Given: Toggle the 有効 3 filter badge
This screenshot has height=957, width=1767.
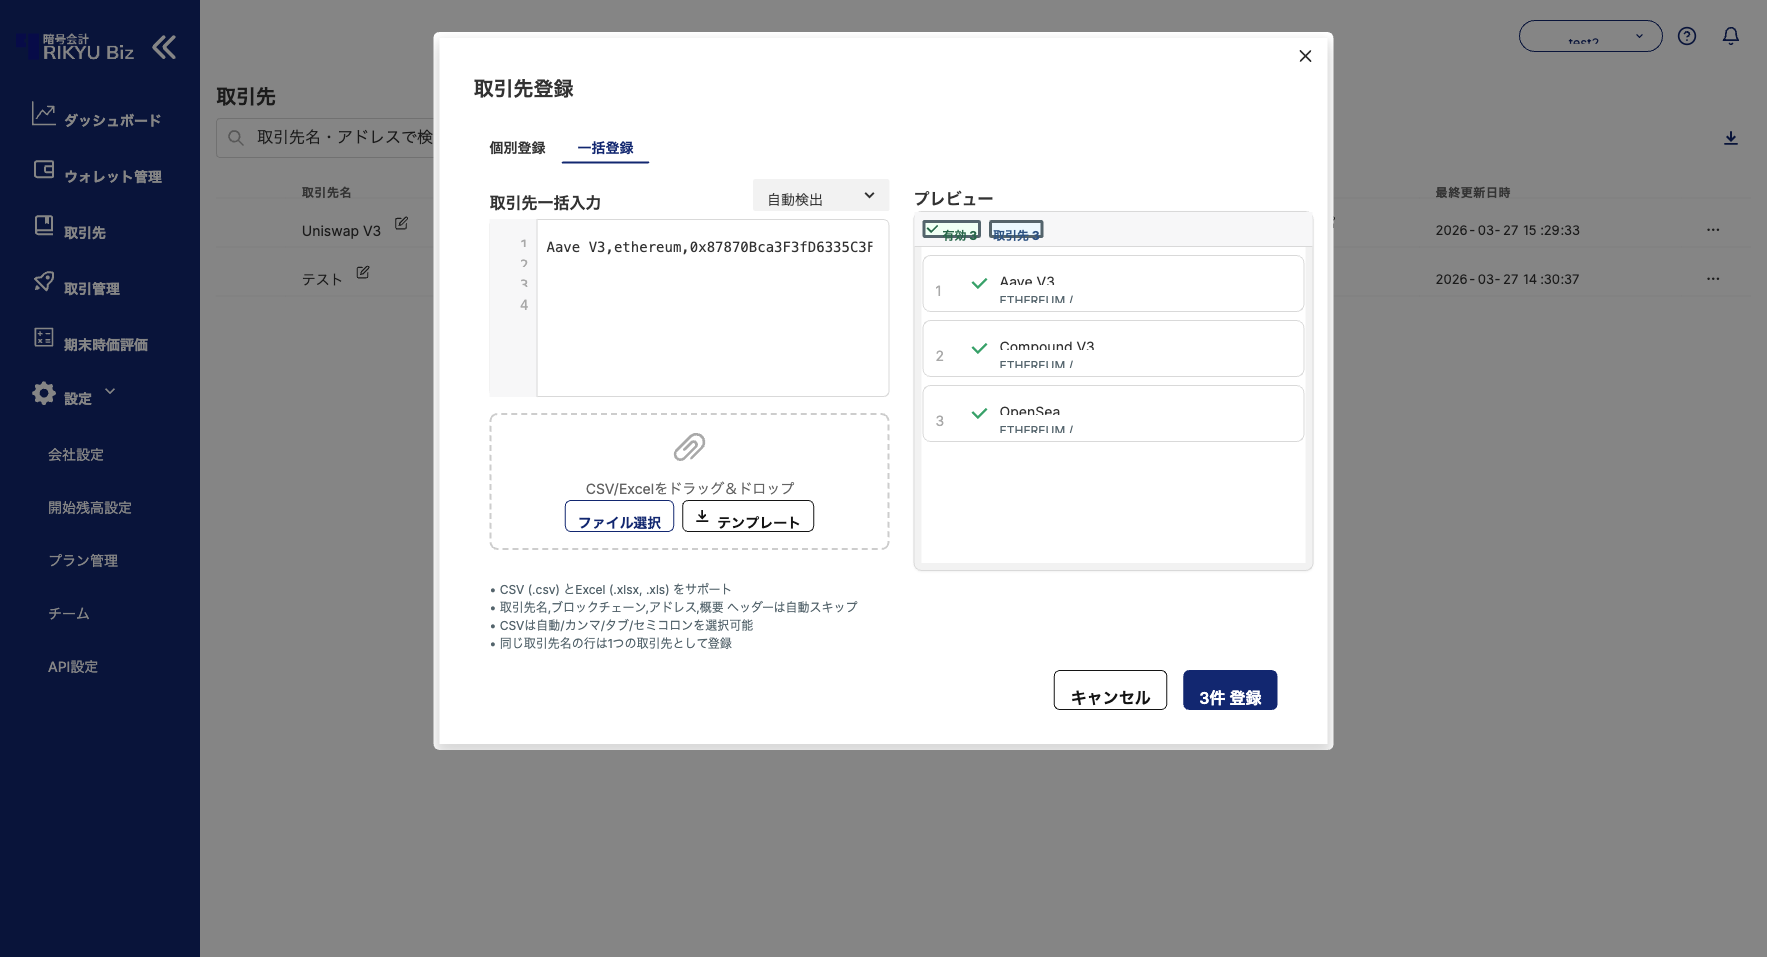Looking at the screenshot, I should [951, 230].
